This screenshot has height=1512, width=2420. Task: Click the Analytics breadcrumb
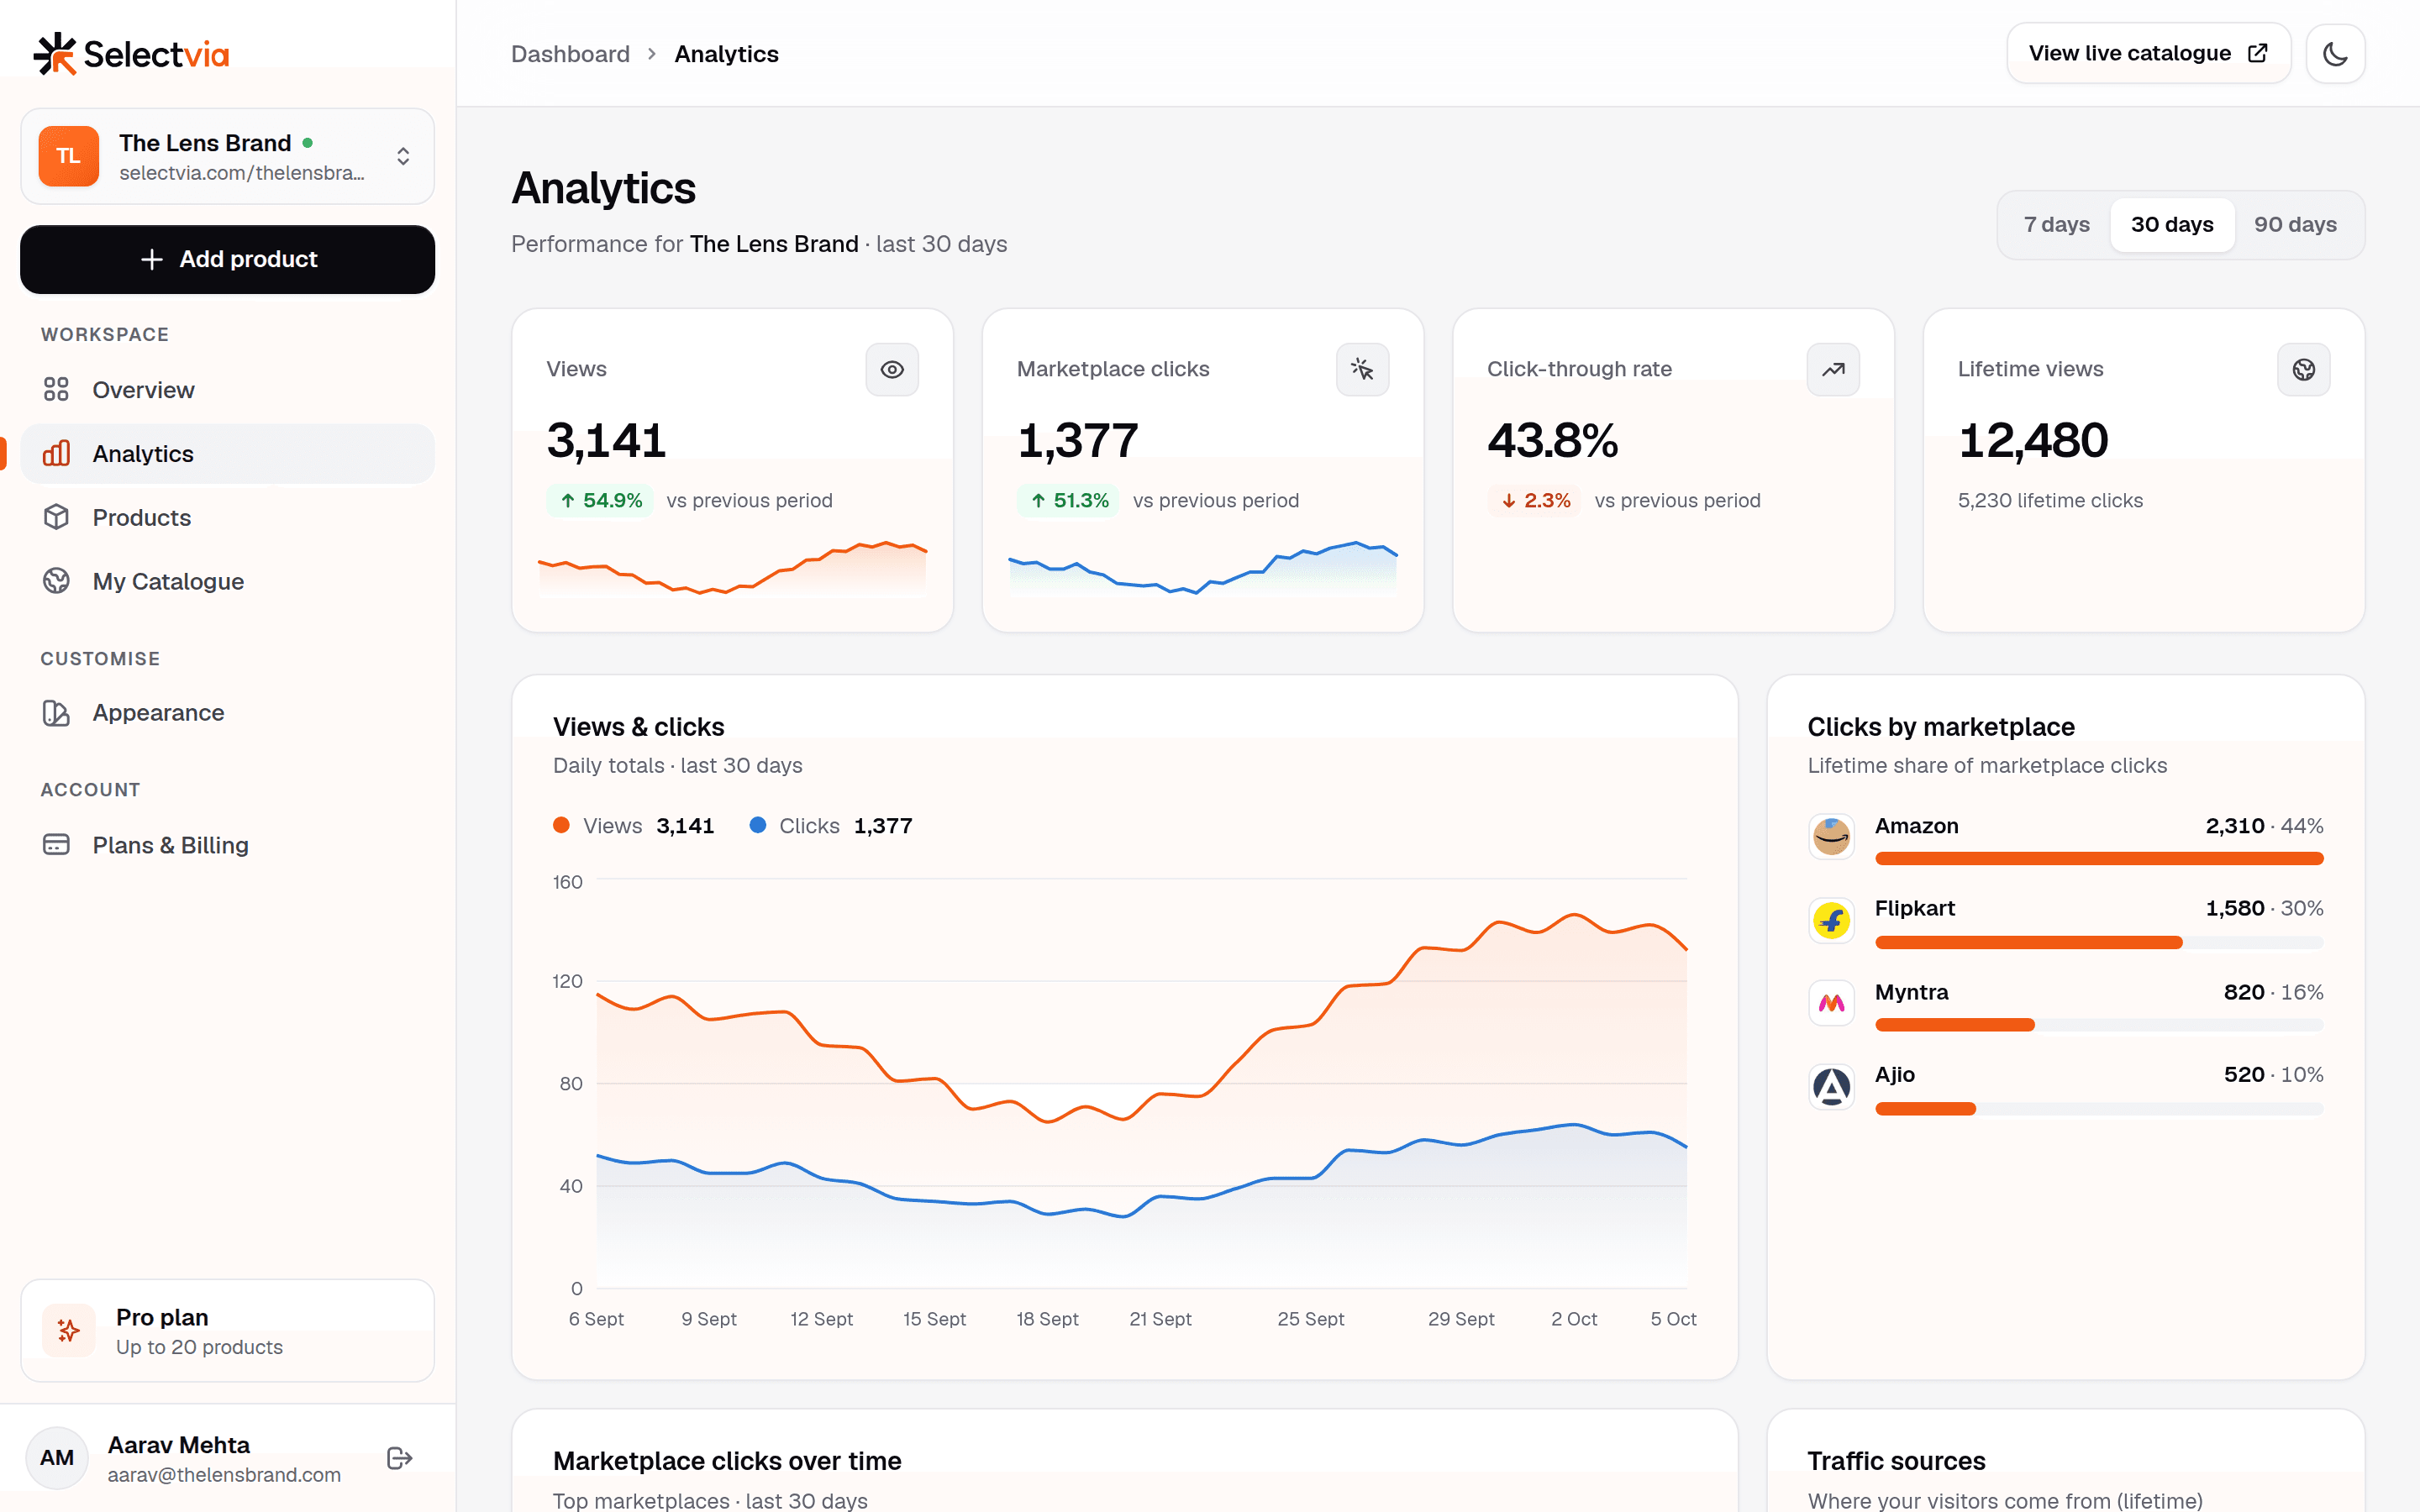[x=726, y=54]
